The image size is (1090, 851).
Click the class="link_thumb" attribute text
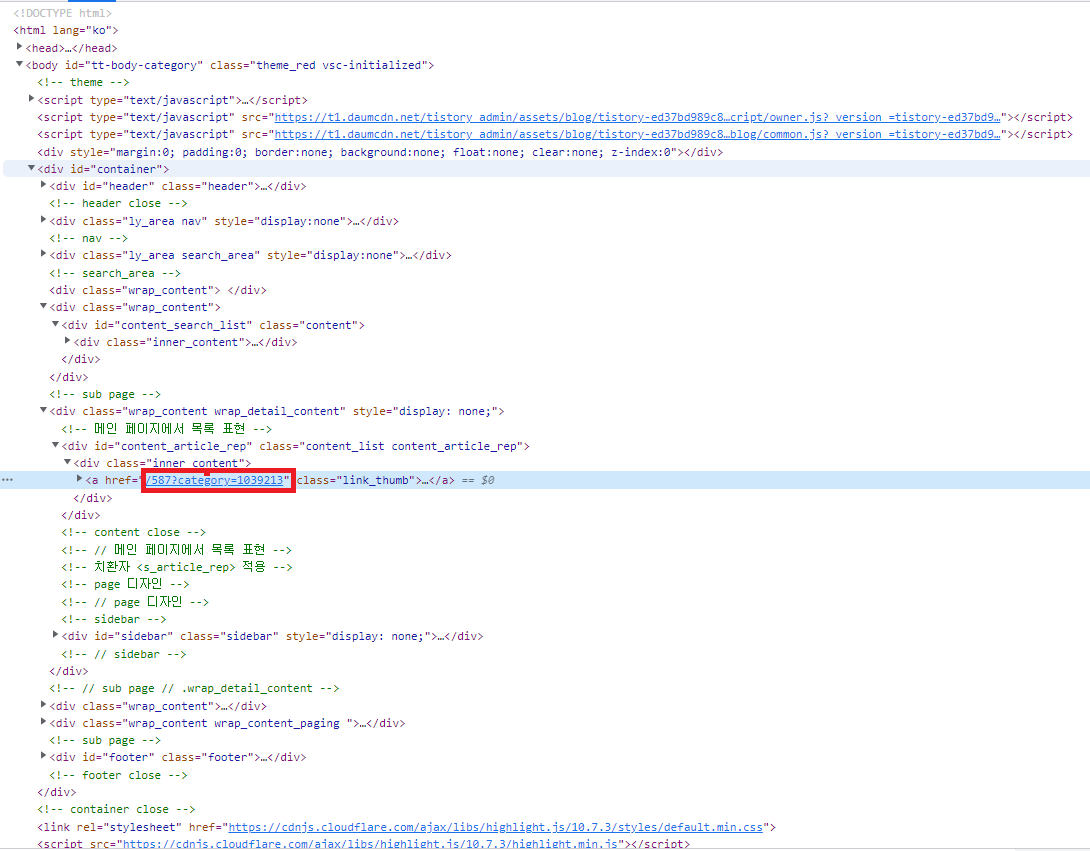click(x=356, y=480)
